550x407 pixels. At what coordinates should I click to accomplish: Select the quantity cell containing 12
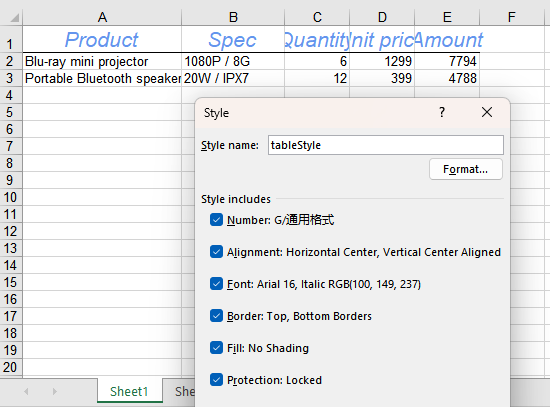pos(317,78)
